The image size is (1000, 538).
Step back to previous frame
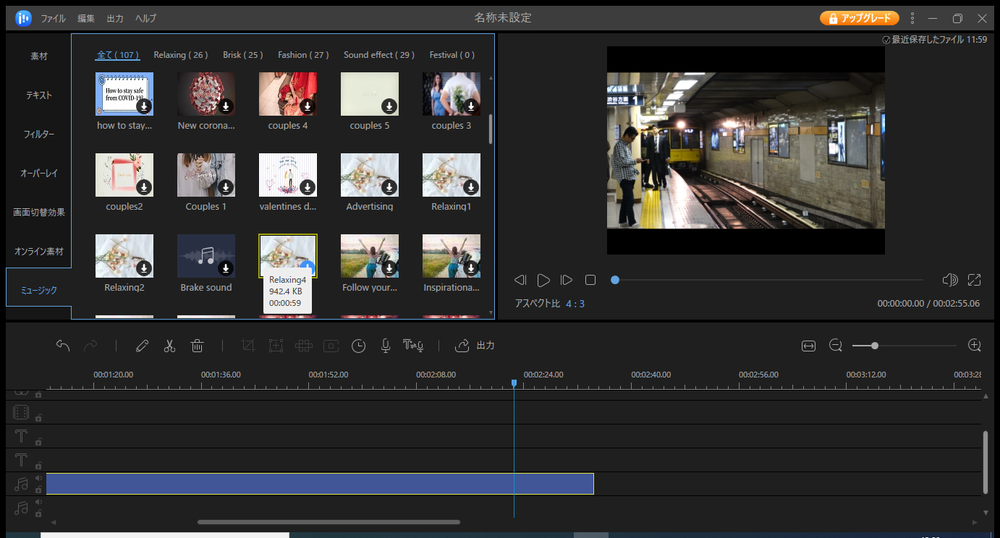(520, 280)
